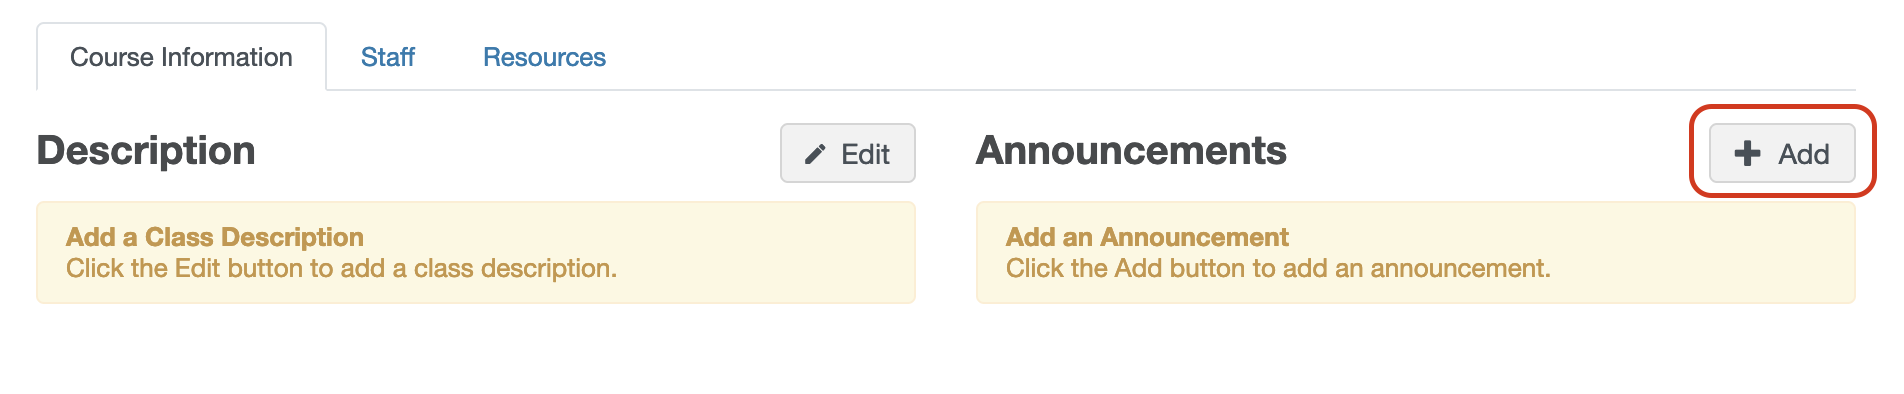Click the 'Add' label text
The image size is (1904, 394).
(1803, 154)
